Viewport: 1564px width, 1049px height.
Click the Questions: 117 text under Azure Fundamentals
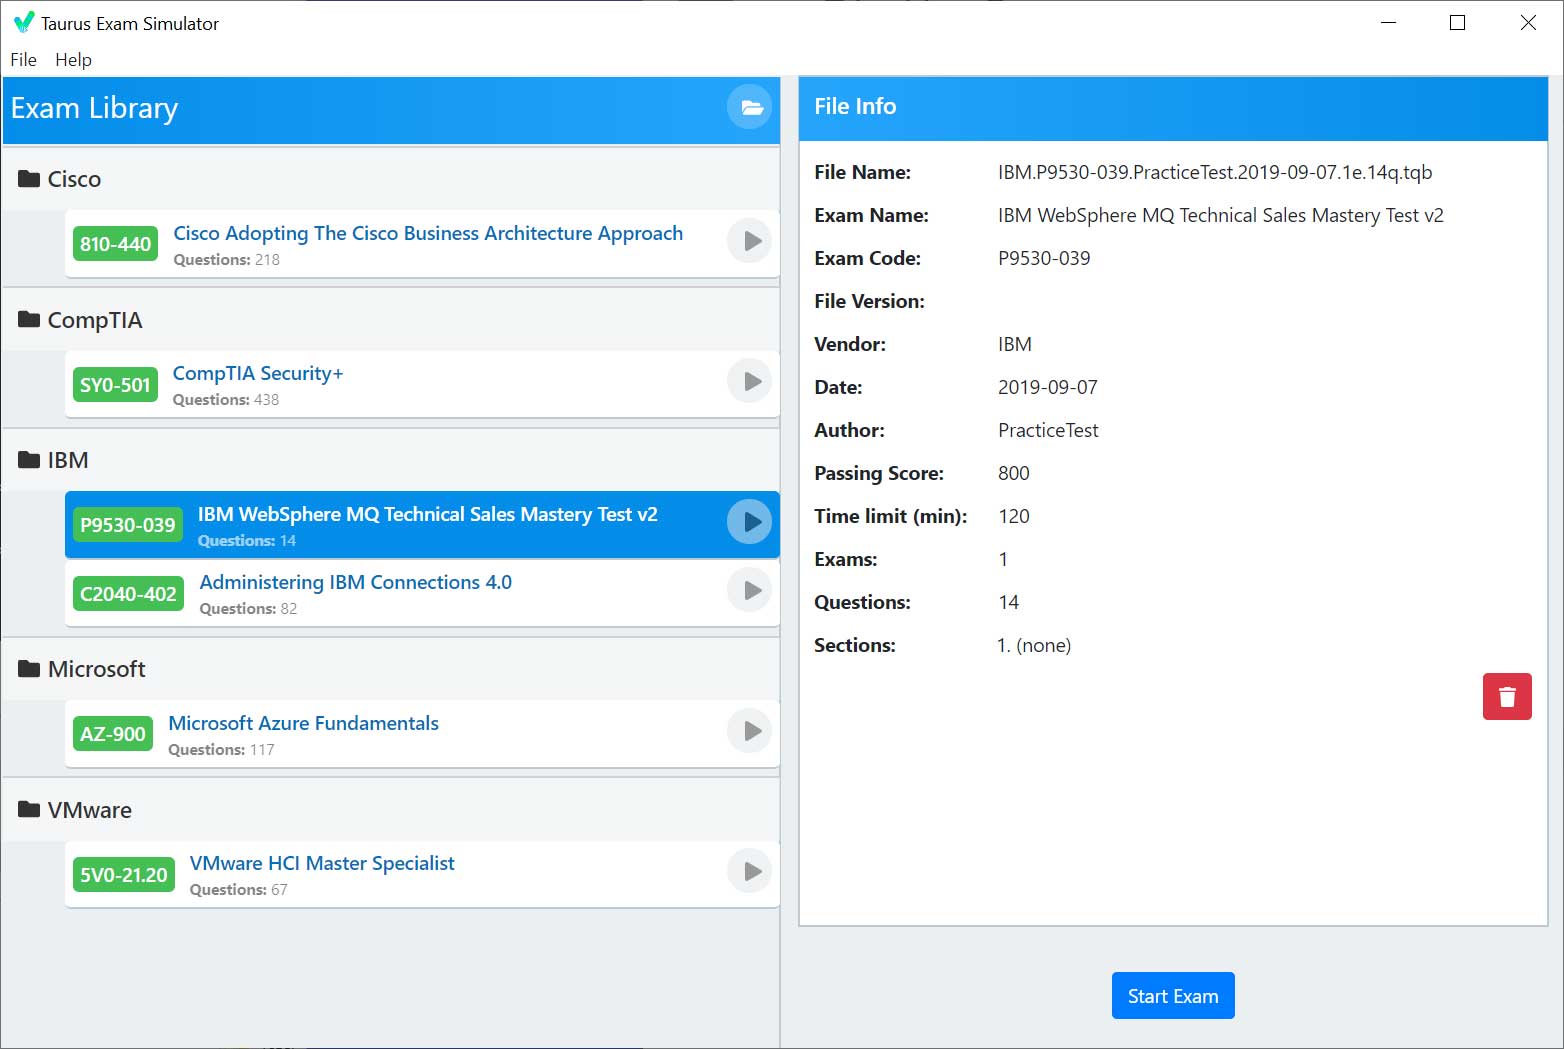point(221,749)
